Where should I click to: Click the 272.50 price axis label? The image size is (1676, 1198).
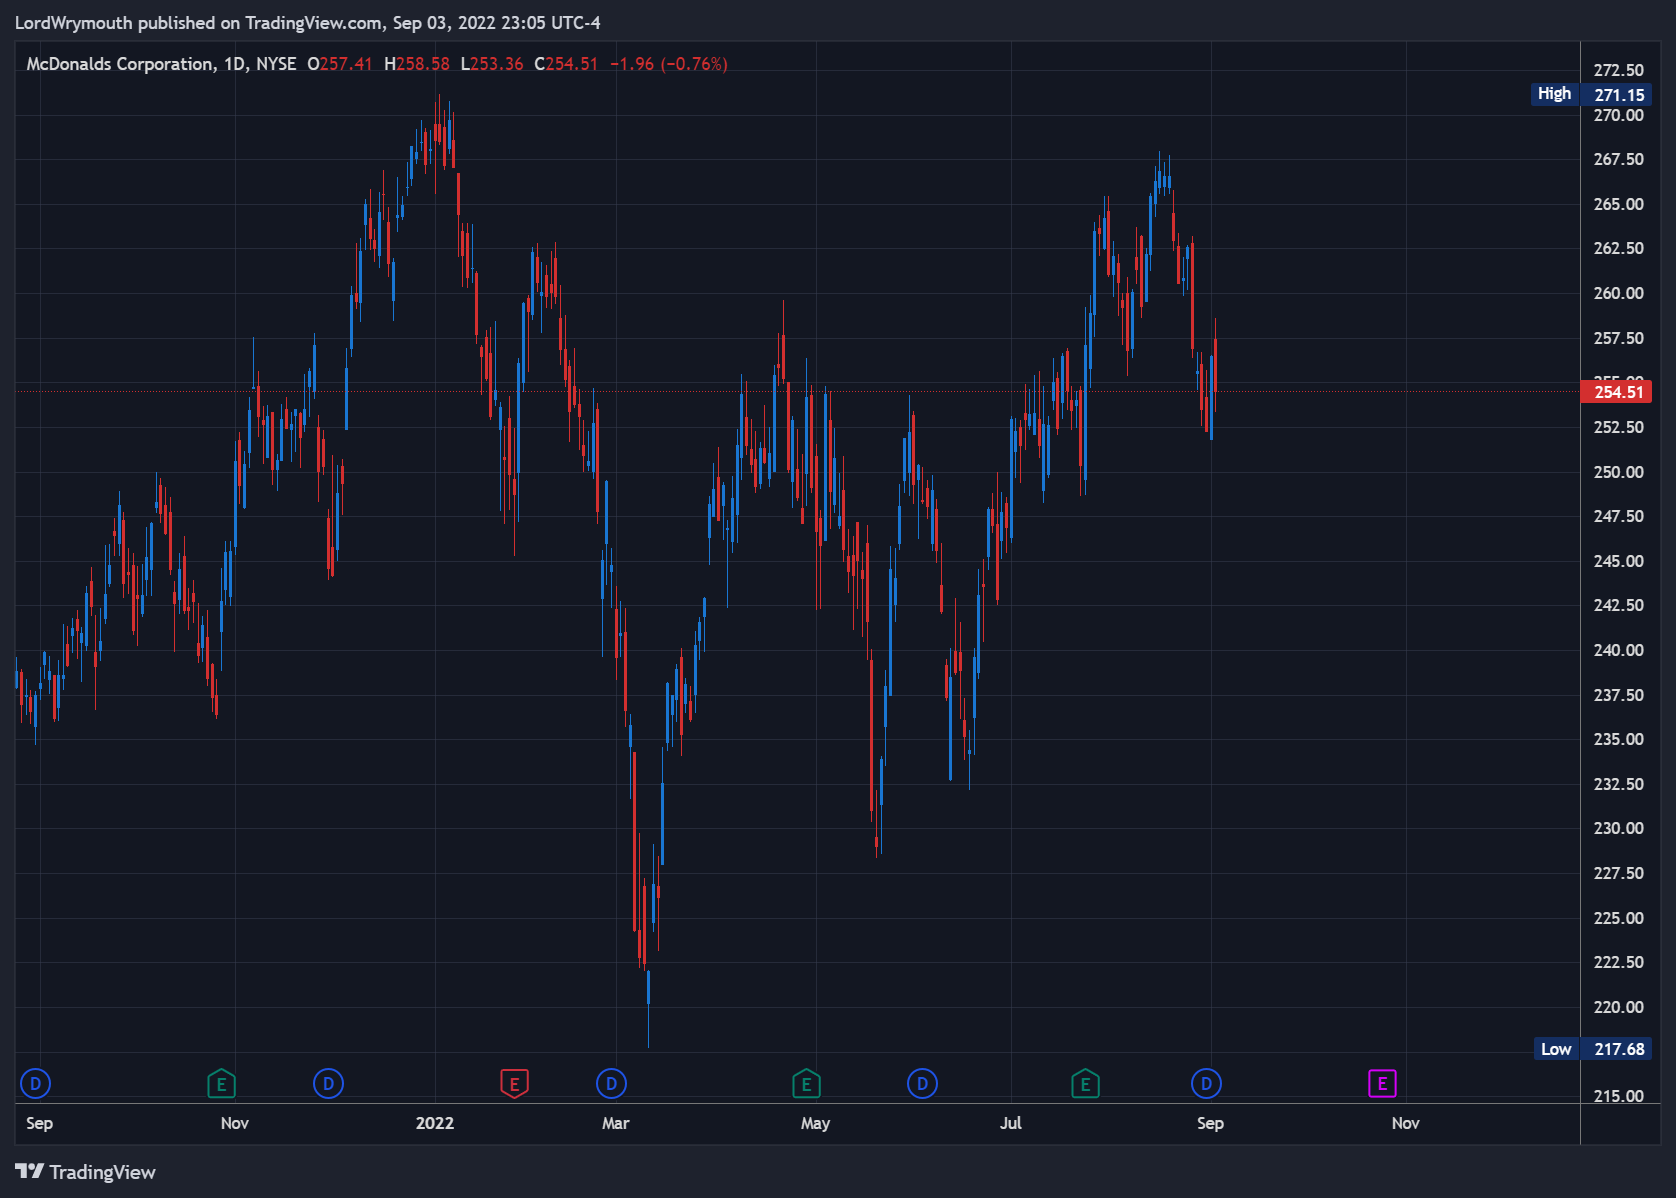coord(1618,70)
